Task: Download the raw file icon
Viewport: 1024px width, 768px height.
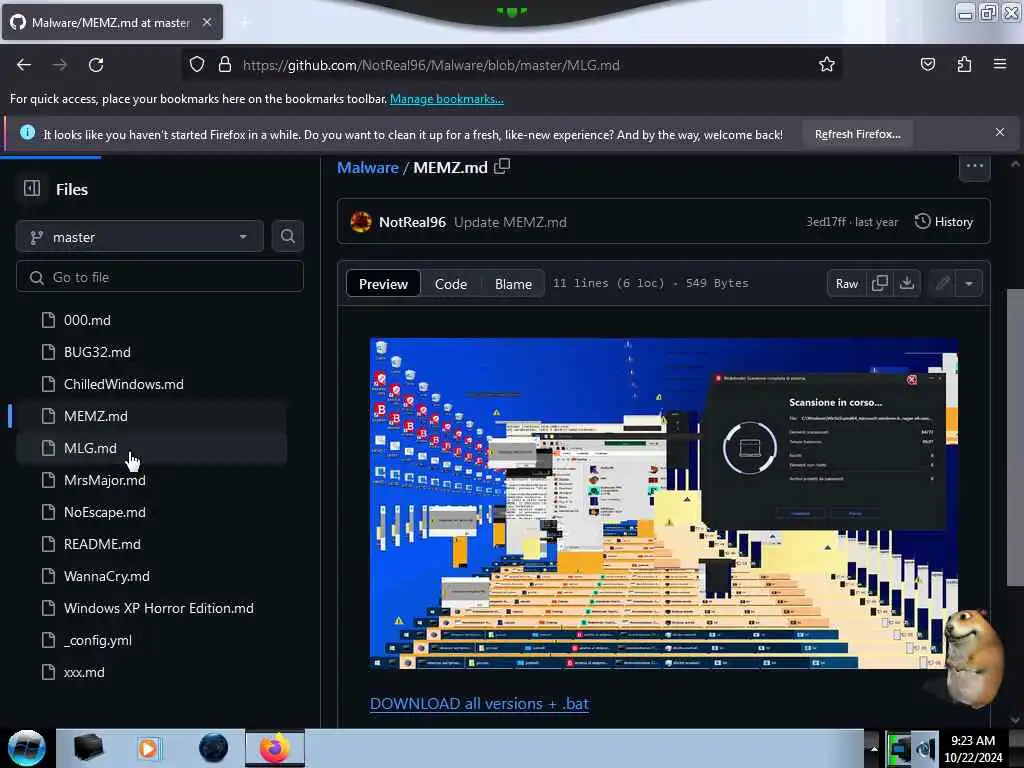Action: click(907, 283)
